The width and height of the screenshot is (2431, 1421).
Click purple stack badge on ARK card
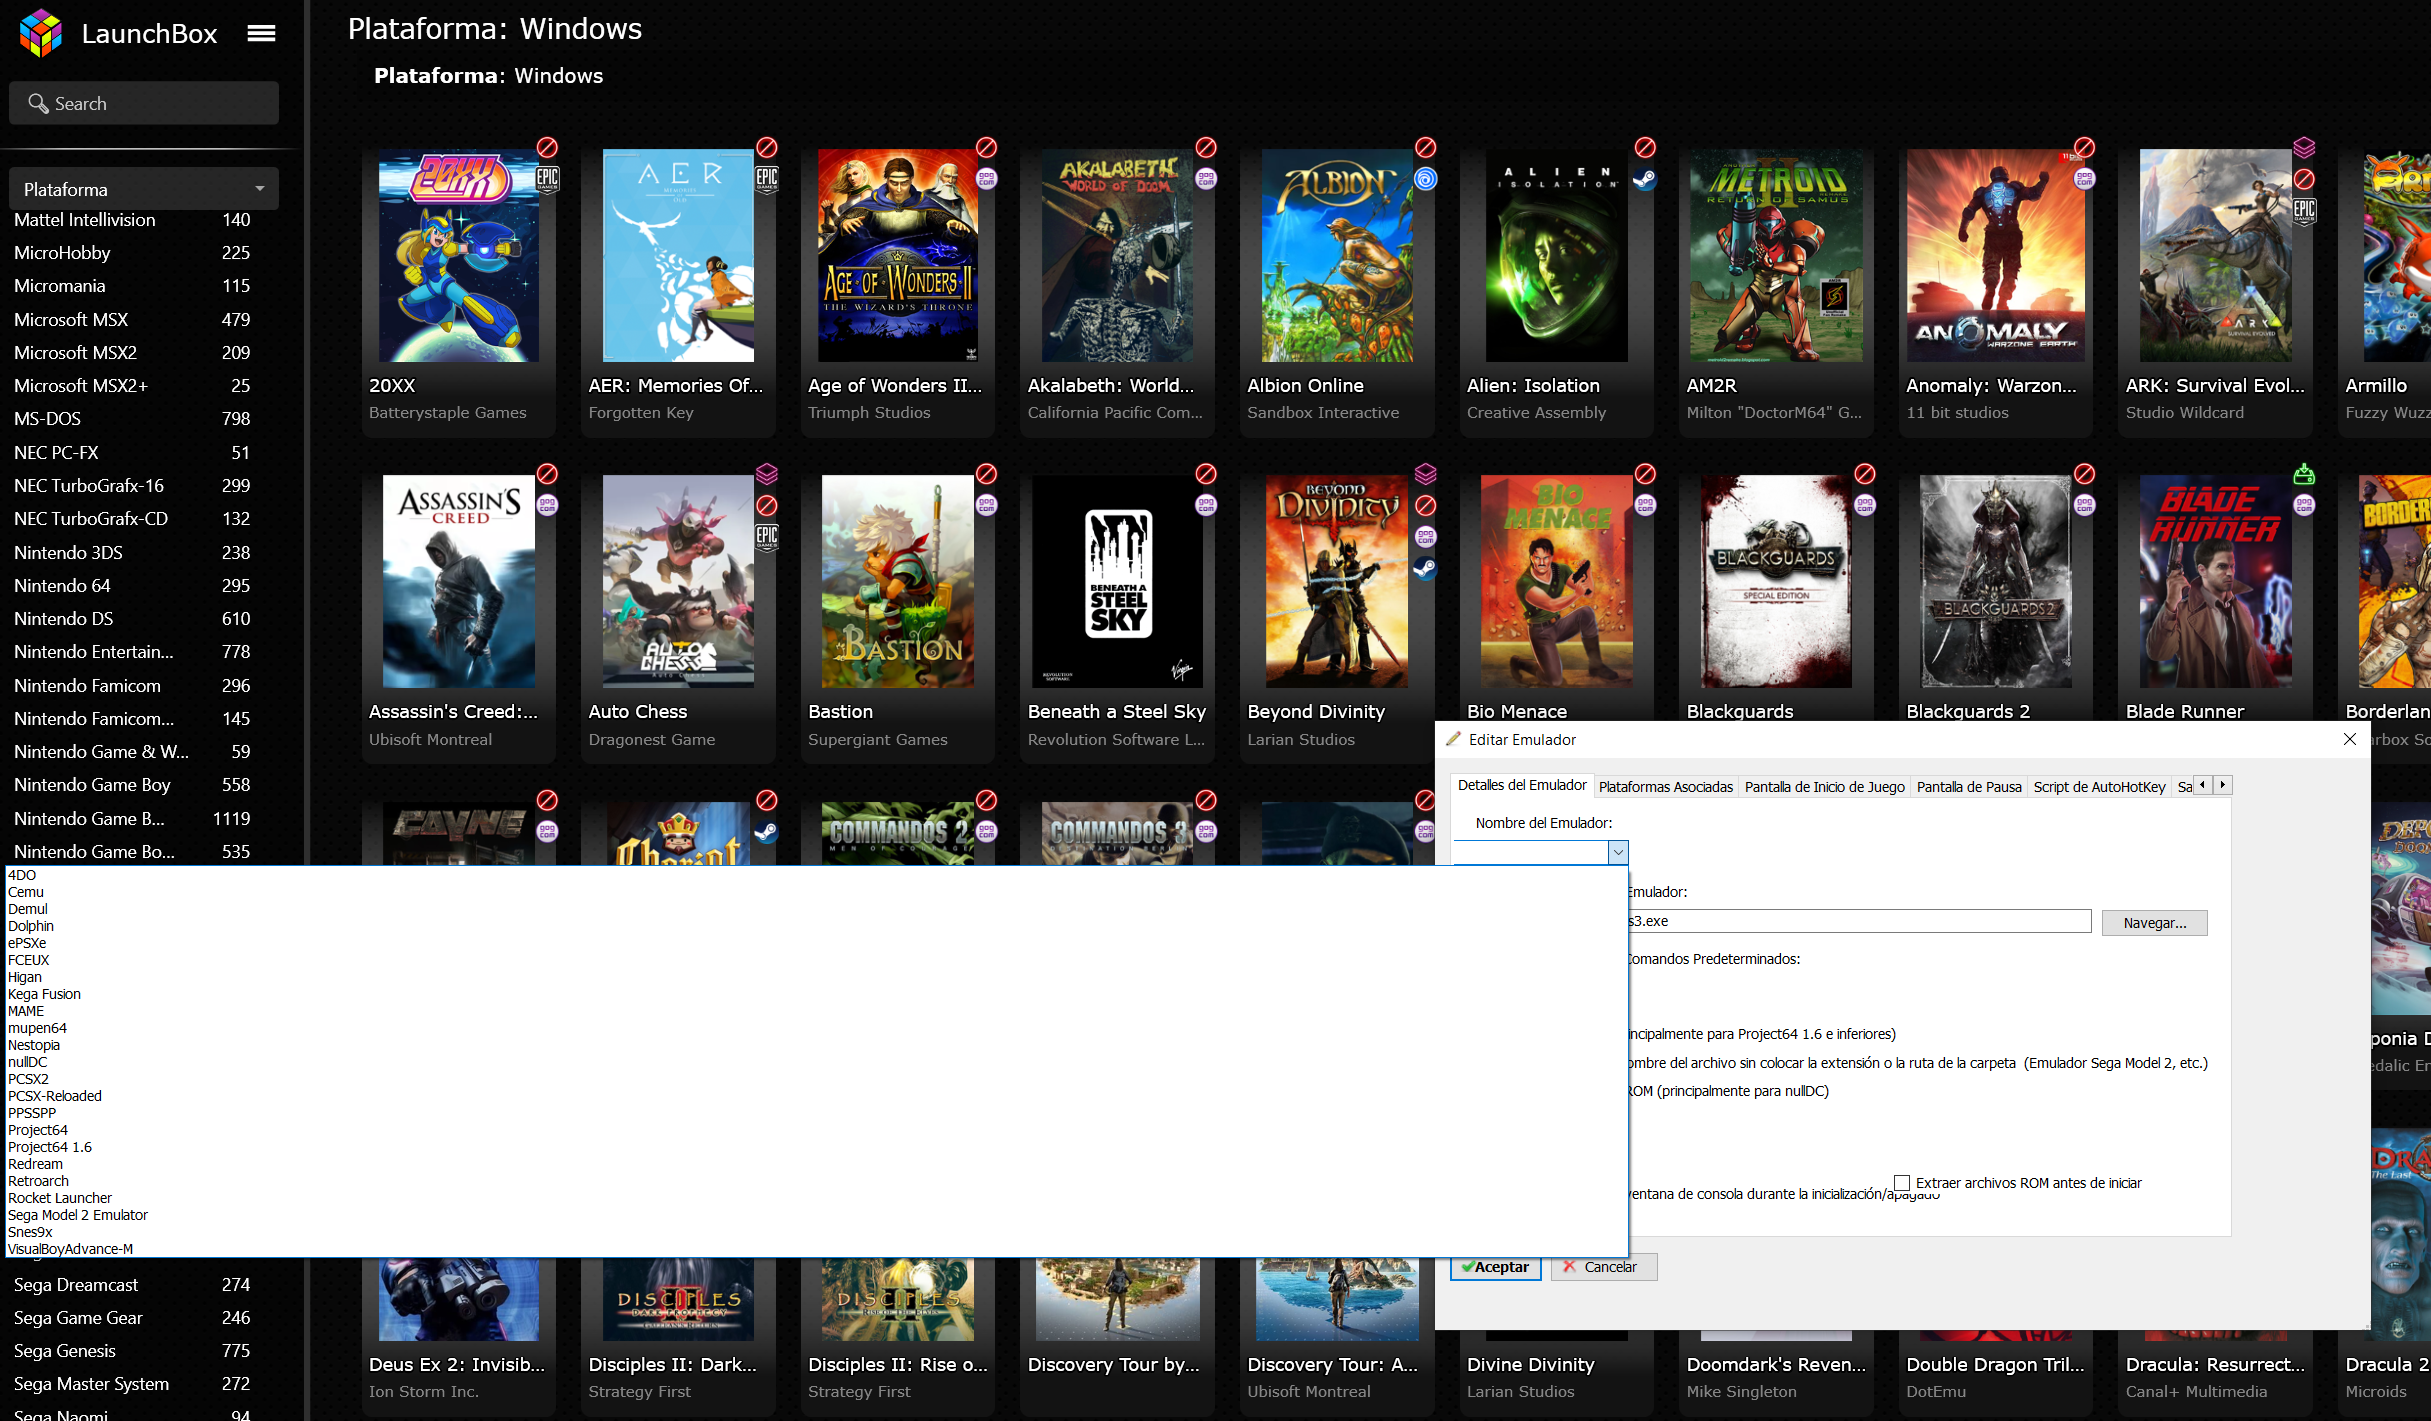pos(2304,147)
